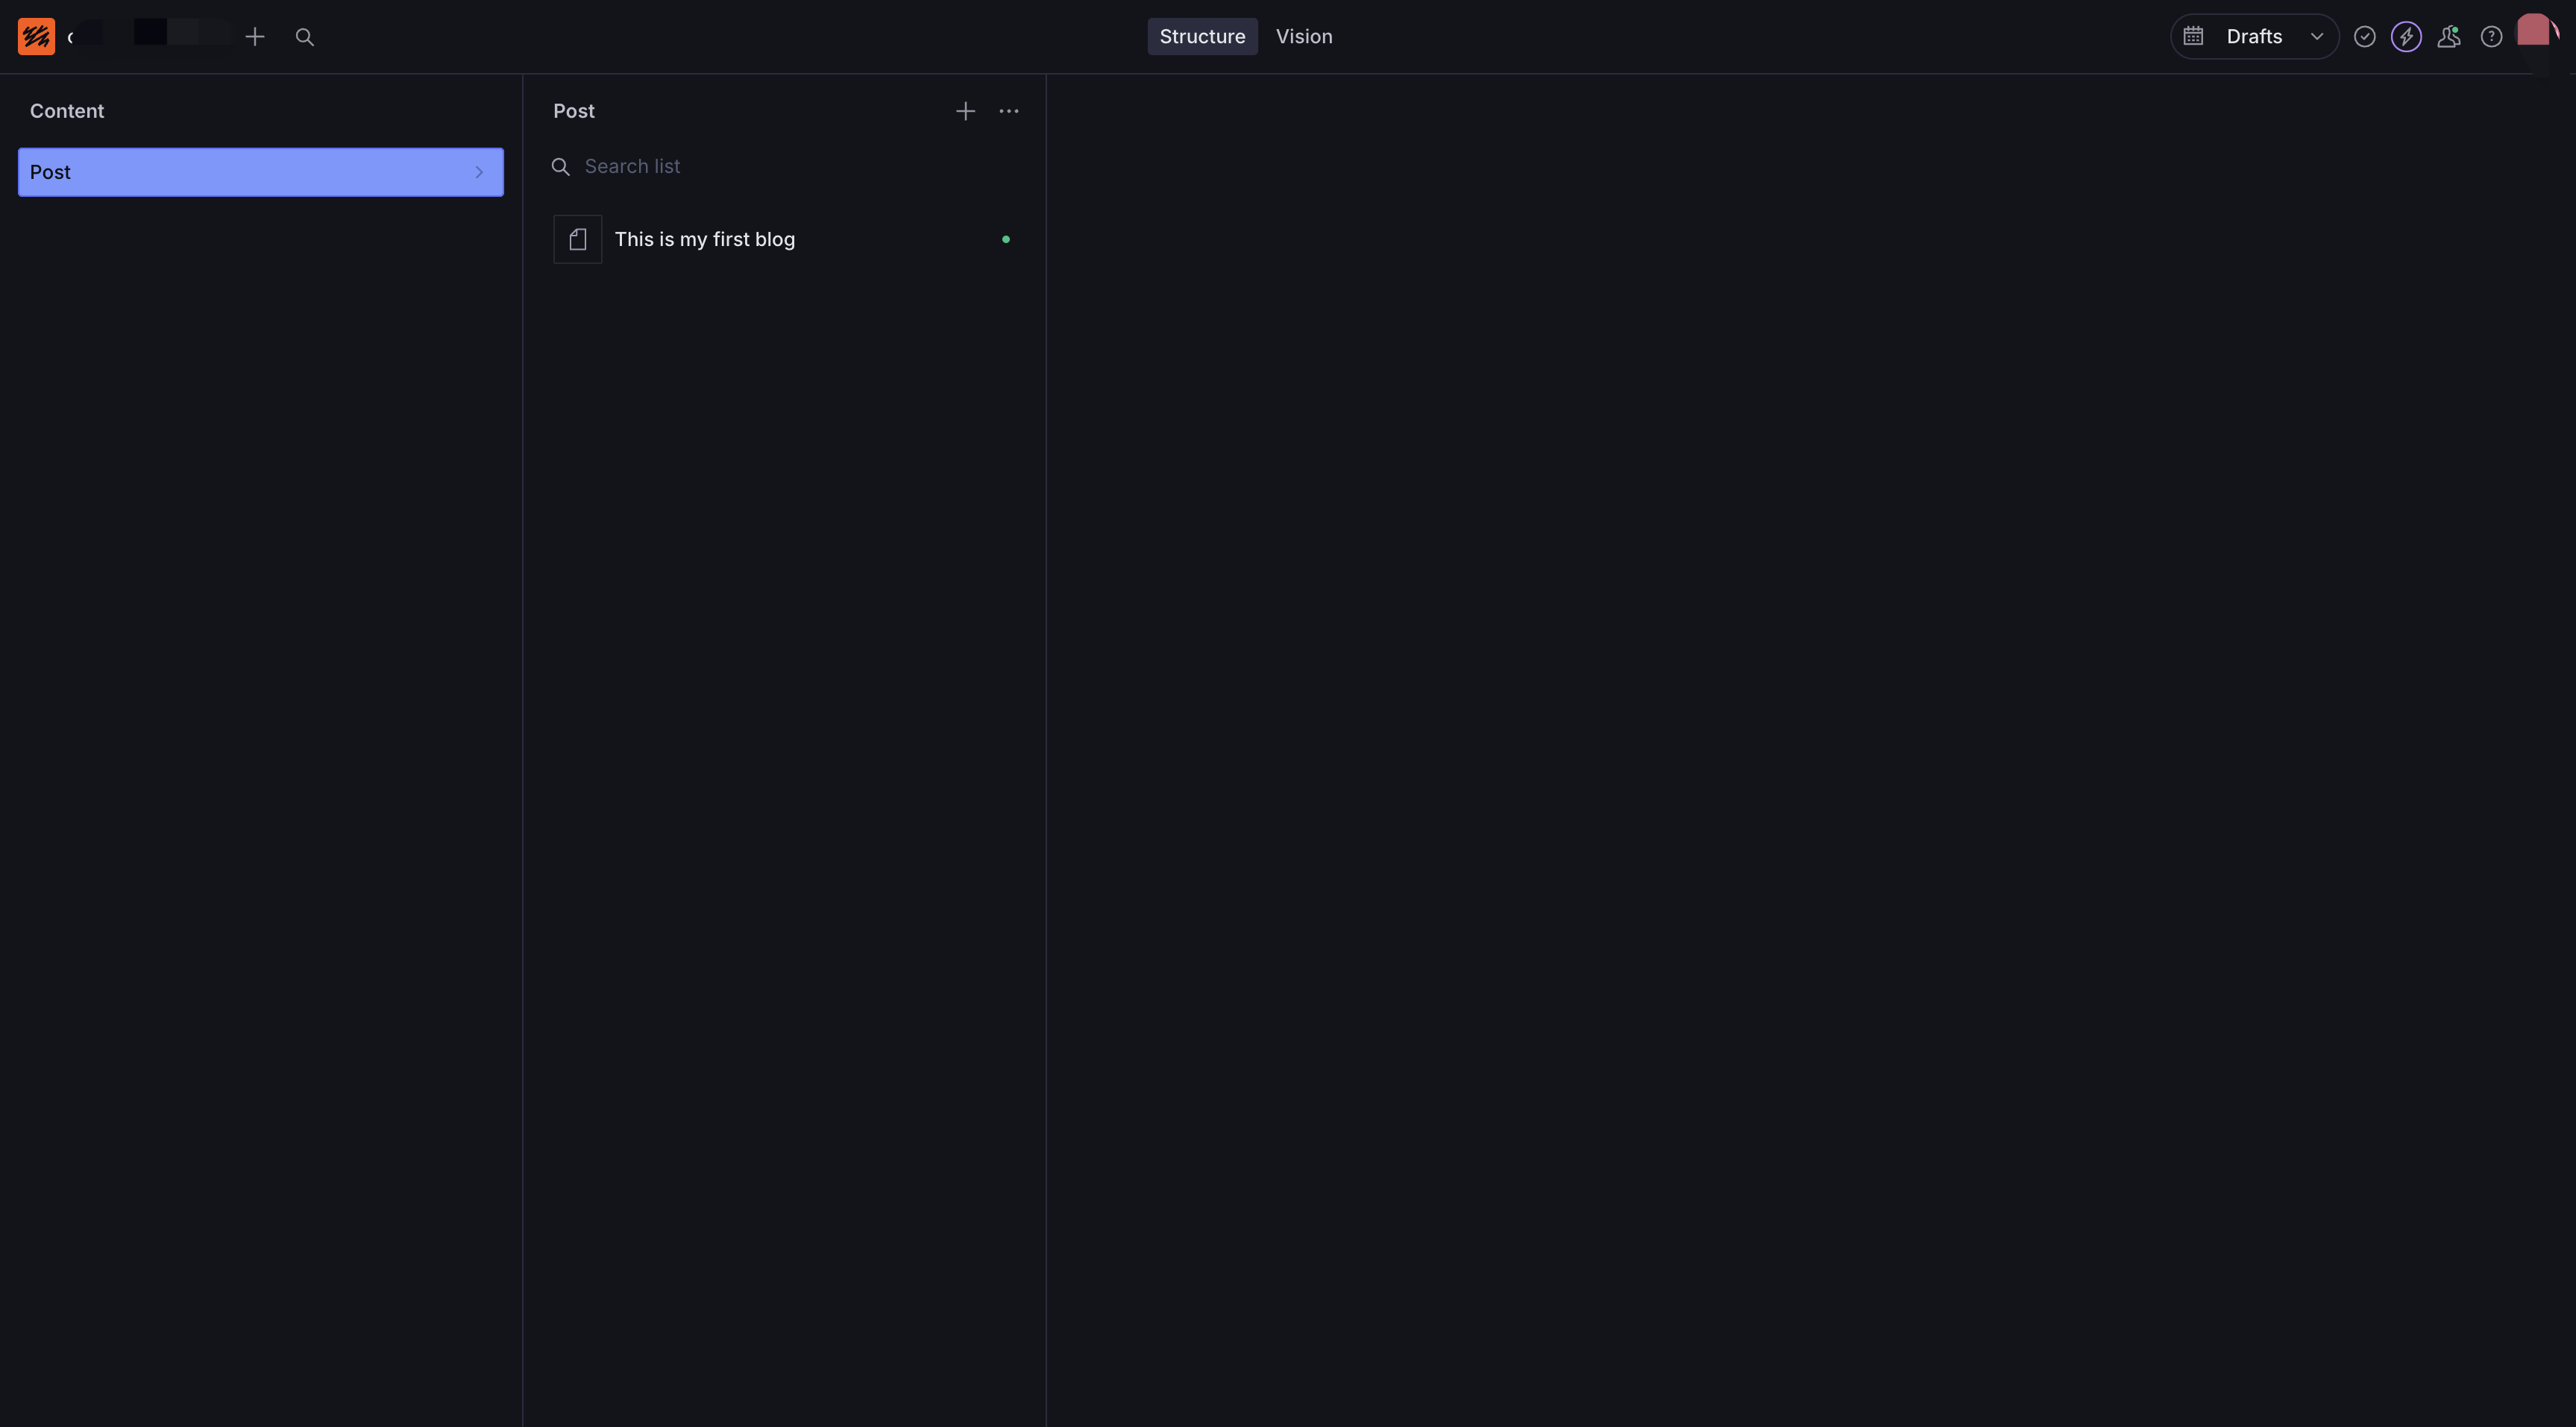The width and height of the screenshot is (2576, 1427).
Task: Select Post in the Content list
Action: (x=240, y=172)
